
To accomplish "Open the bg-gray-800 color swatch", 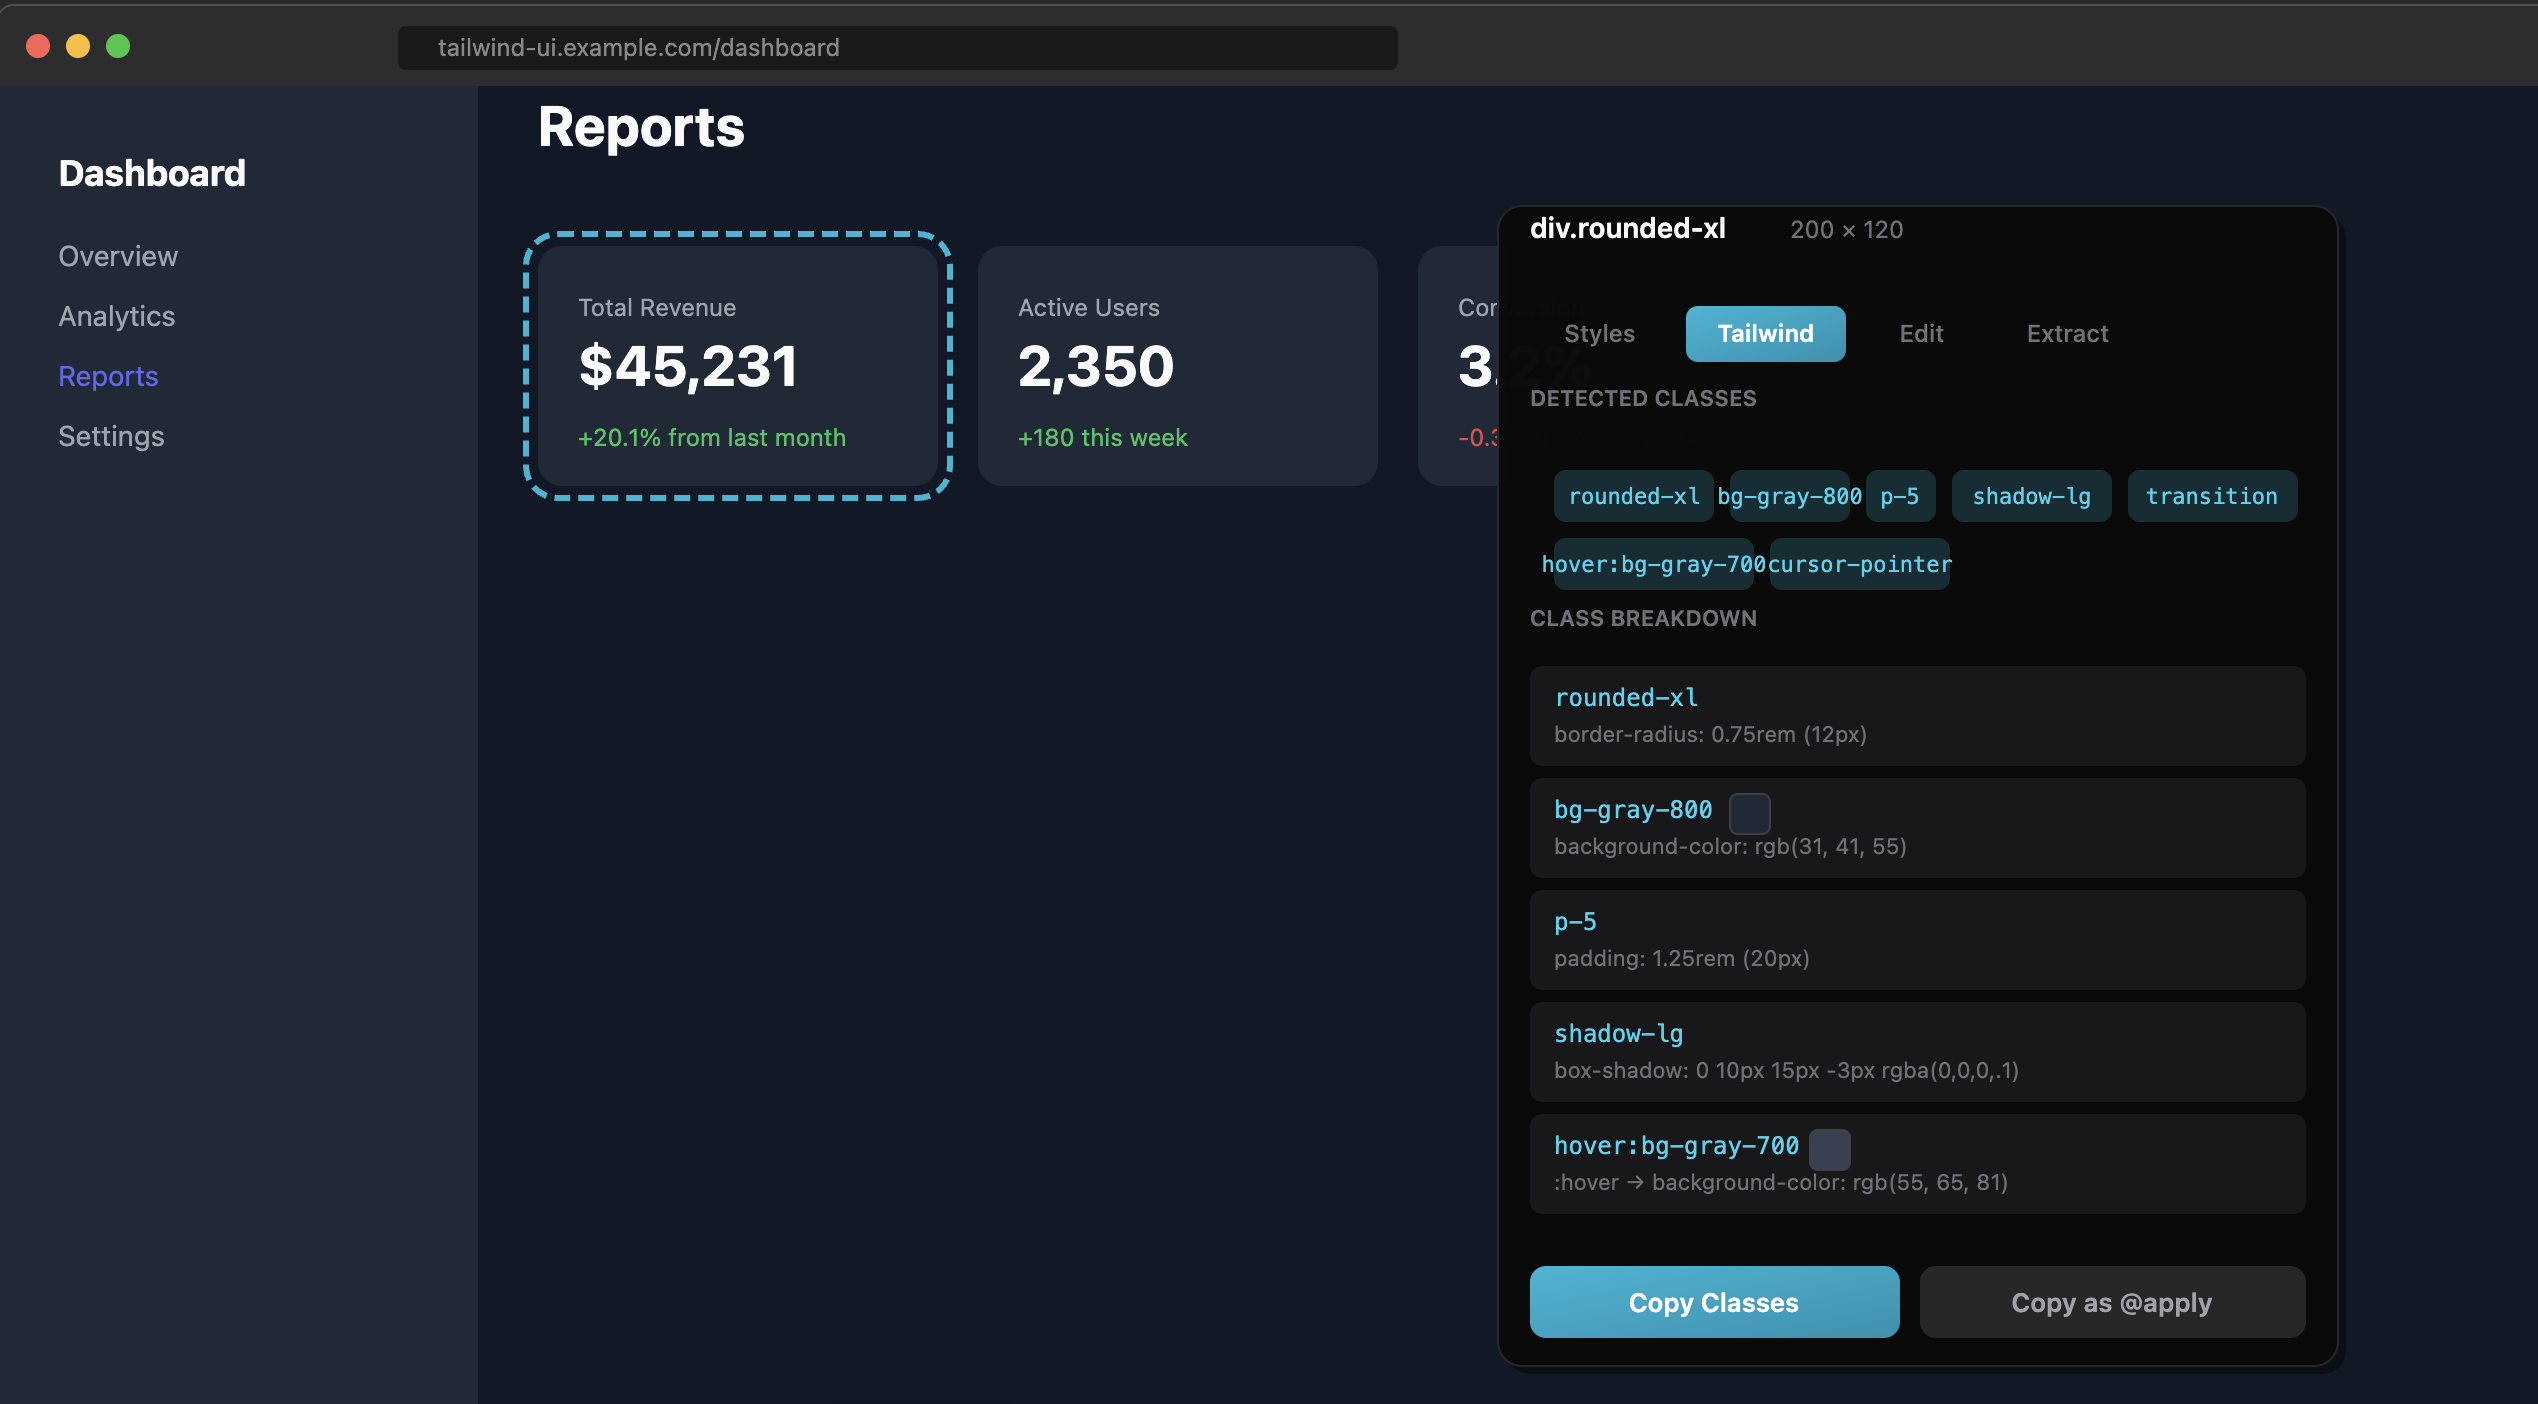I will coord(1750,814).
